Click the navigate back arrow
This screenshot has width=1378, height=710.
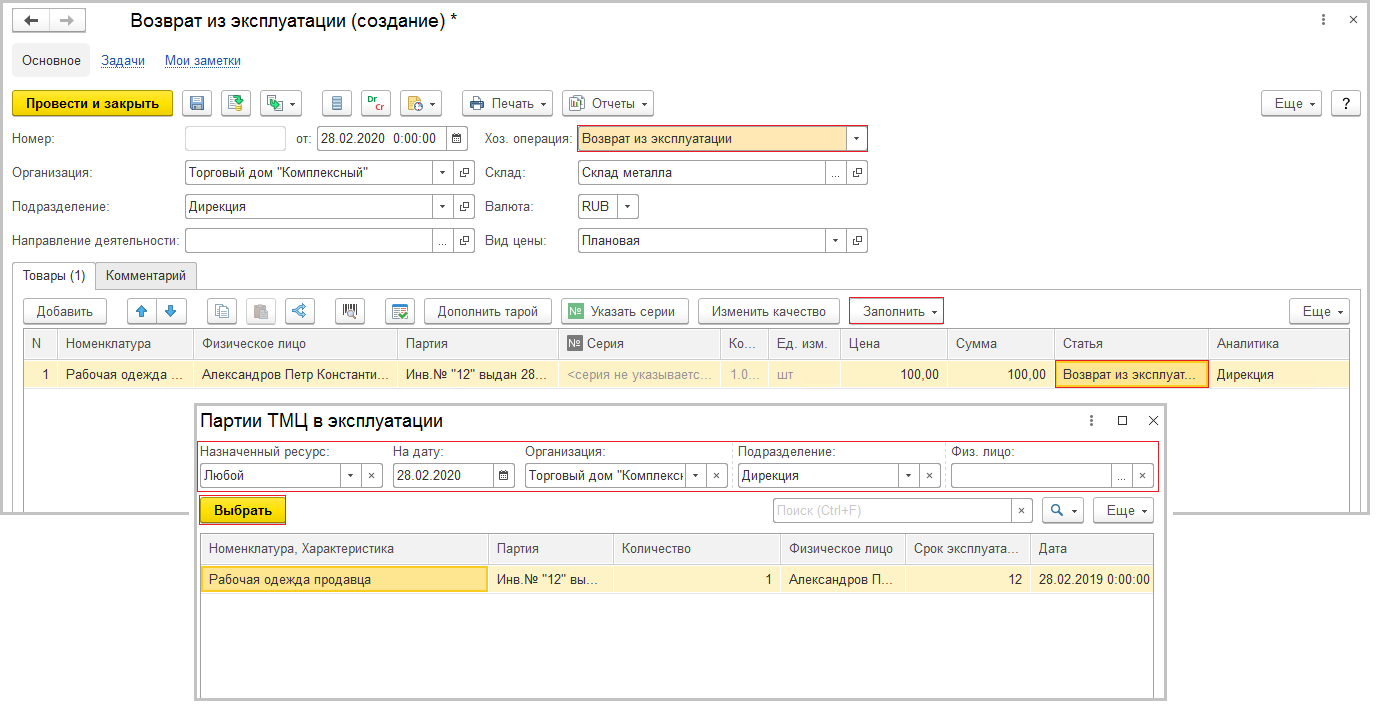coord(32,20)
